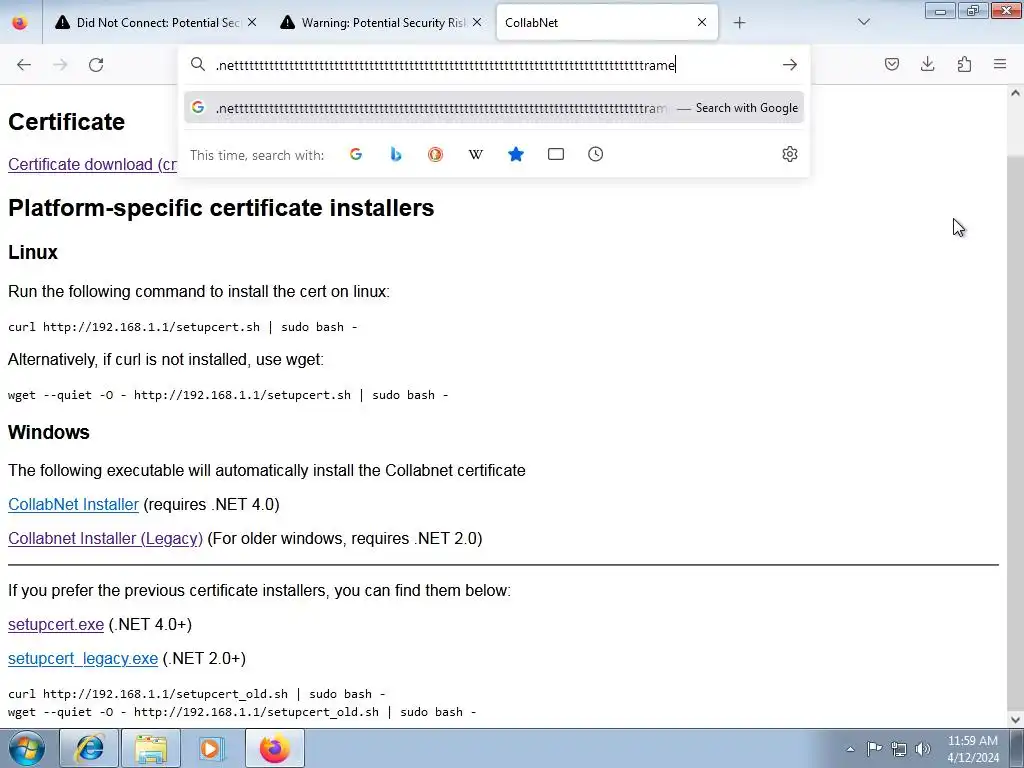Click the page scrollbar up arrow
The width and height of the screenshot is (1024, 768).
(1015, 93)
